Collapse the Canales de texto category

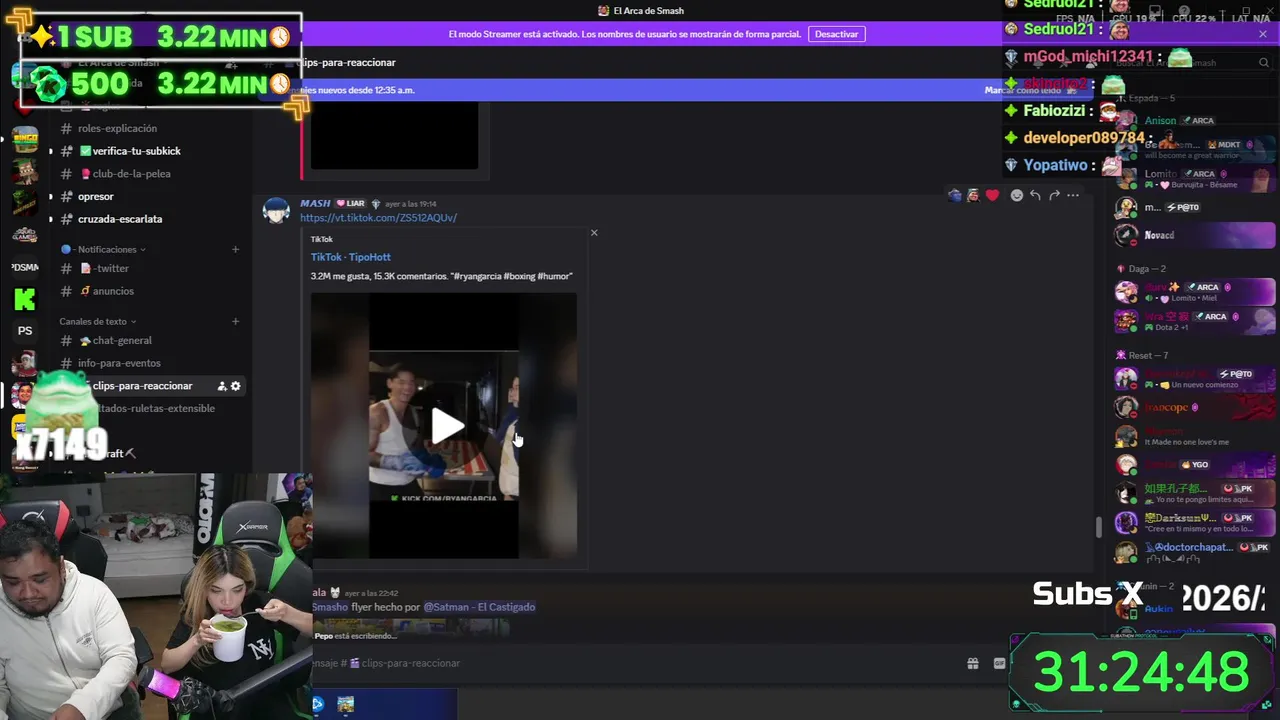[x=98, y=321]
